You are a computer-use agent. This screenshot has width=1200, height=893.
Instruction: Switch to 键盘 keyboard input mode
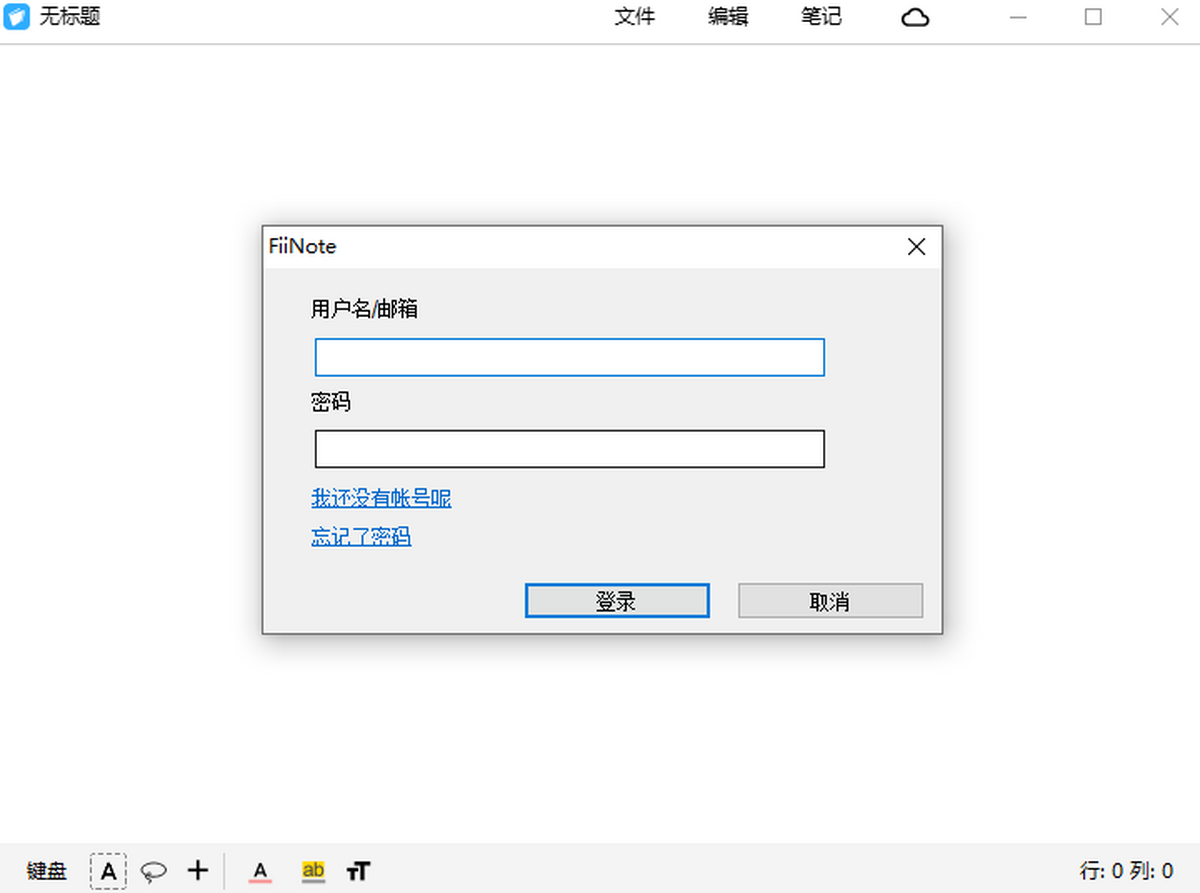click(47, 871)
